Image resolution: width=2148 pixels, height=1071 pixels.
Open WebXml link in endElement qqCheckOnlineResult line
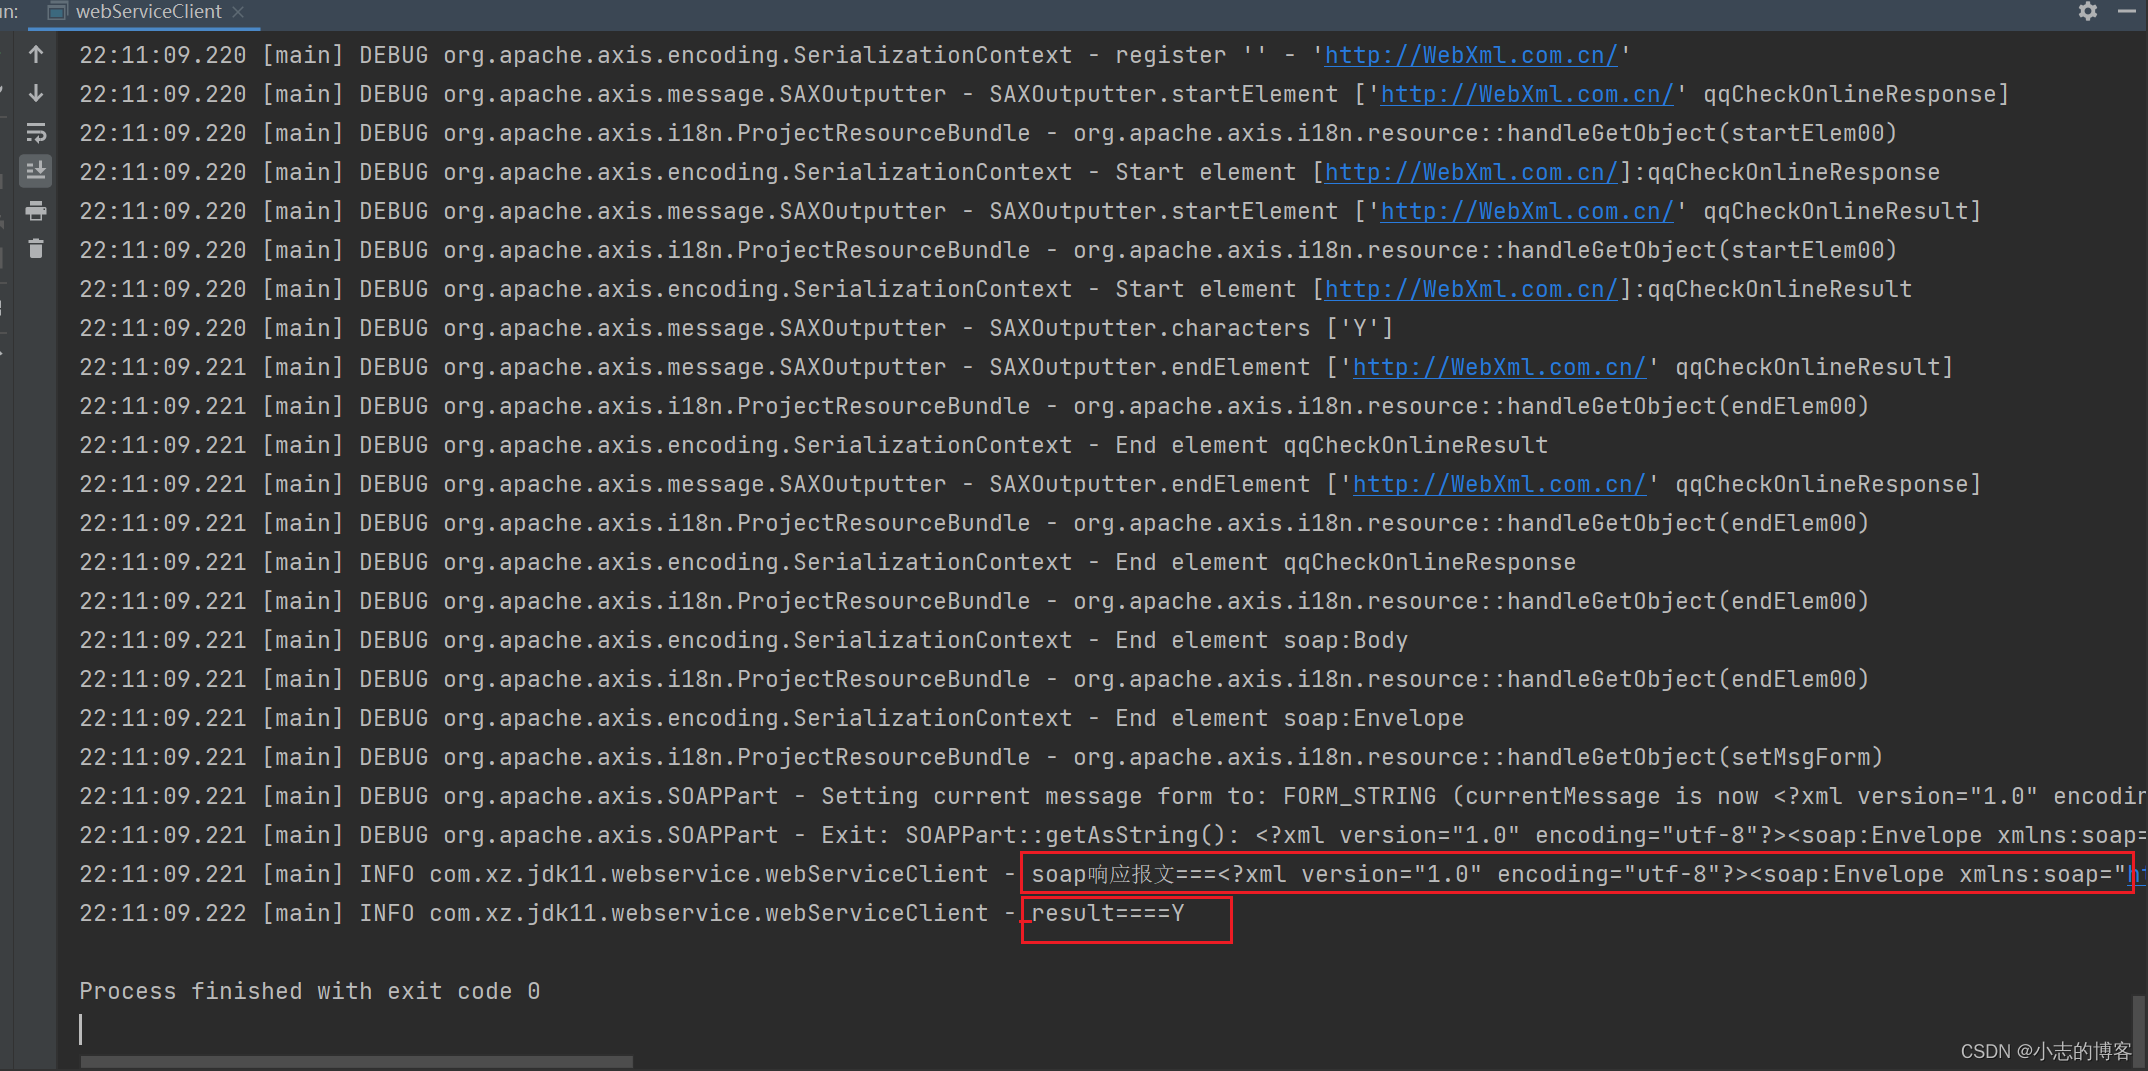pos(1499,367)
